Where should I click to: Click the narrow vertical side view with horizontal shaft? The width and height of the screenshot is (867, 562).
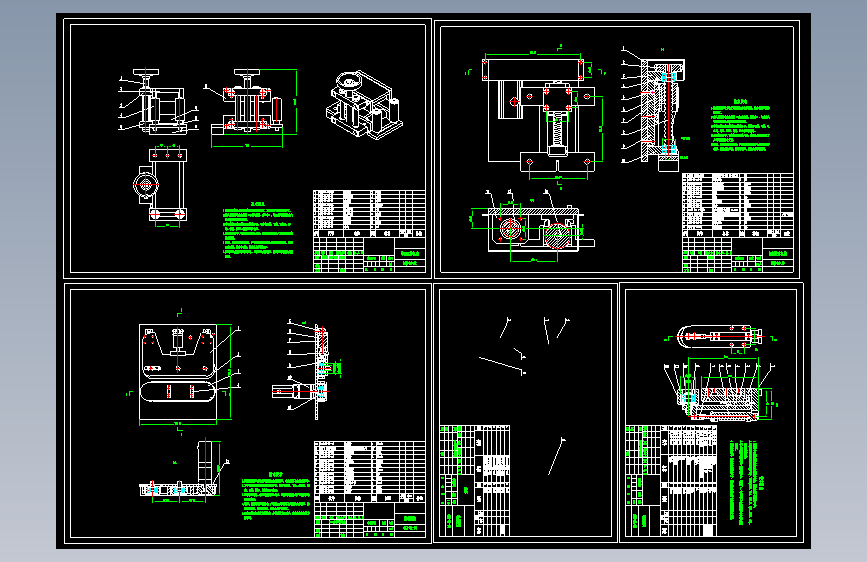(x=307, y=369)
